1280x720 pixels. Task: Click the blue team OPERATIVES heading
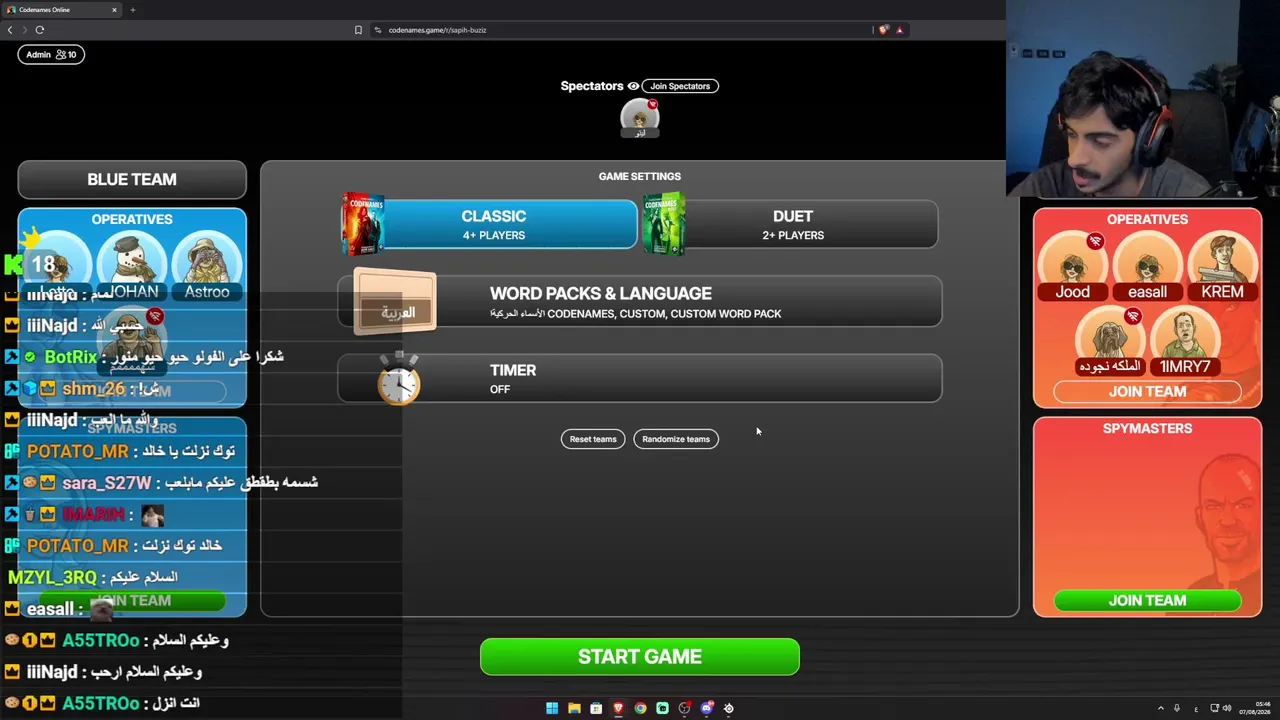click(132, 219)
